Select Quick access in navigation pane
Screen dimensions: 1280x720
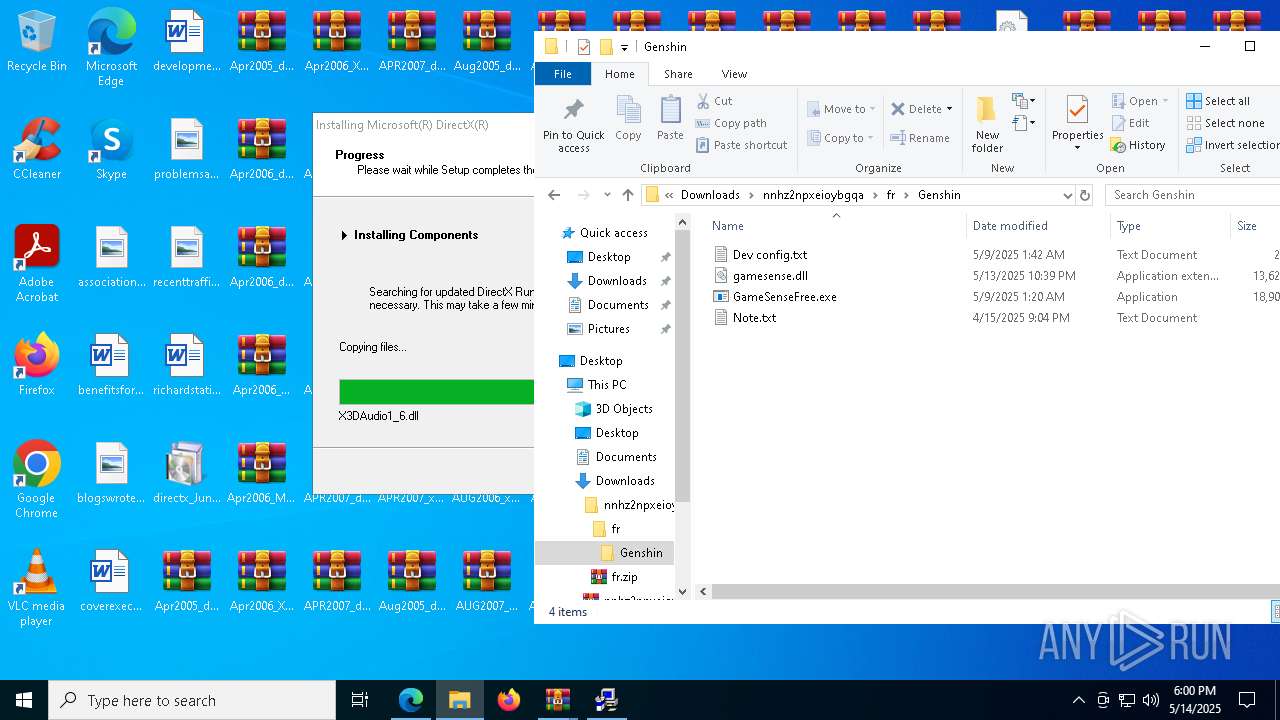613,233
